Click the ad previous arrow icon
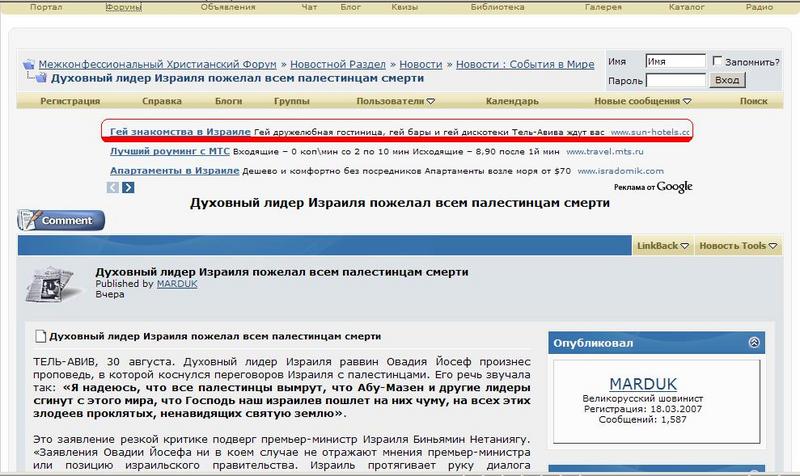Image resolution: width=800 pixels, height=476 pixels. click(115, 187)
